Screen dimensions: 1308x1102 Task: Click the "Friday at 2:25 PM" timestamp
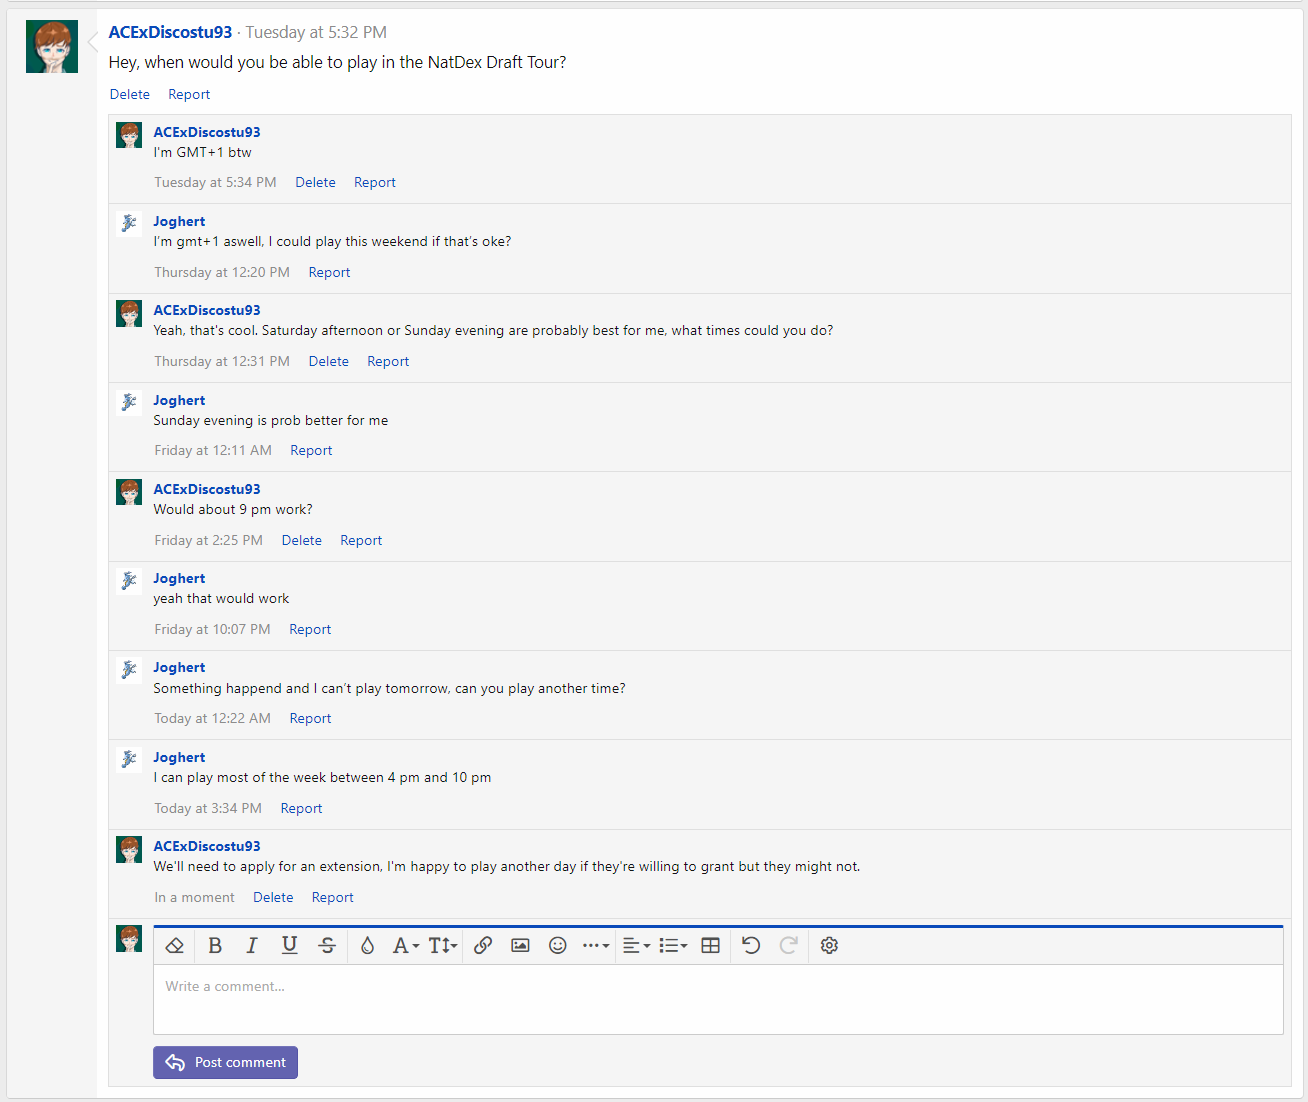tap(208, 541)
